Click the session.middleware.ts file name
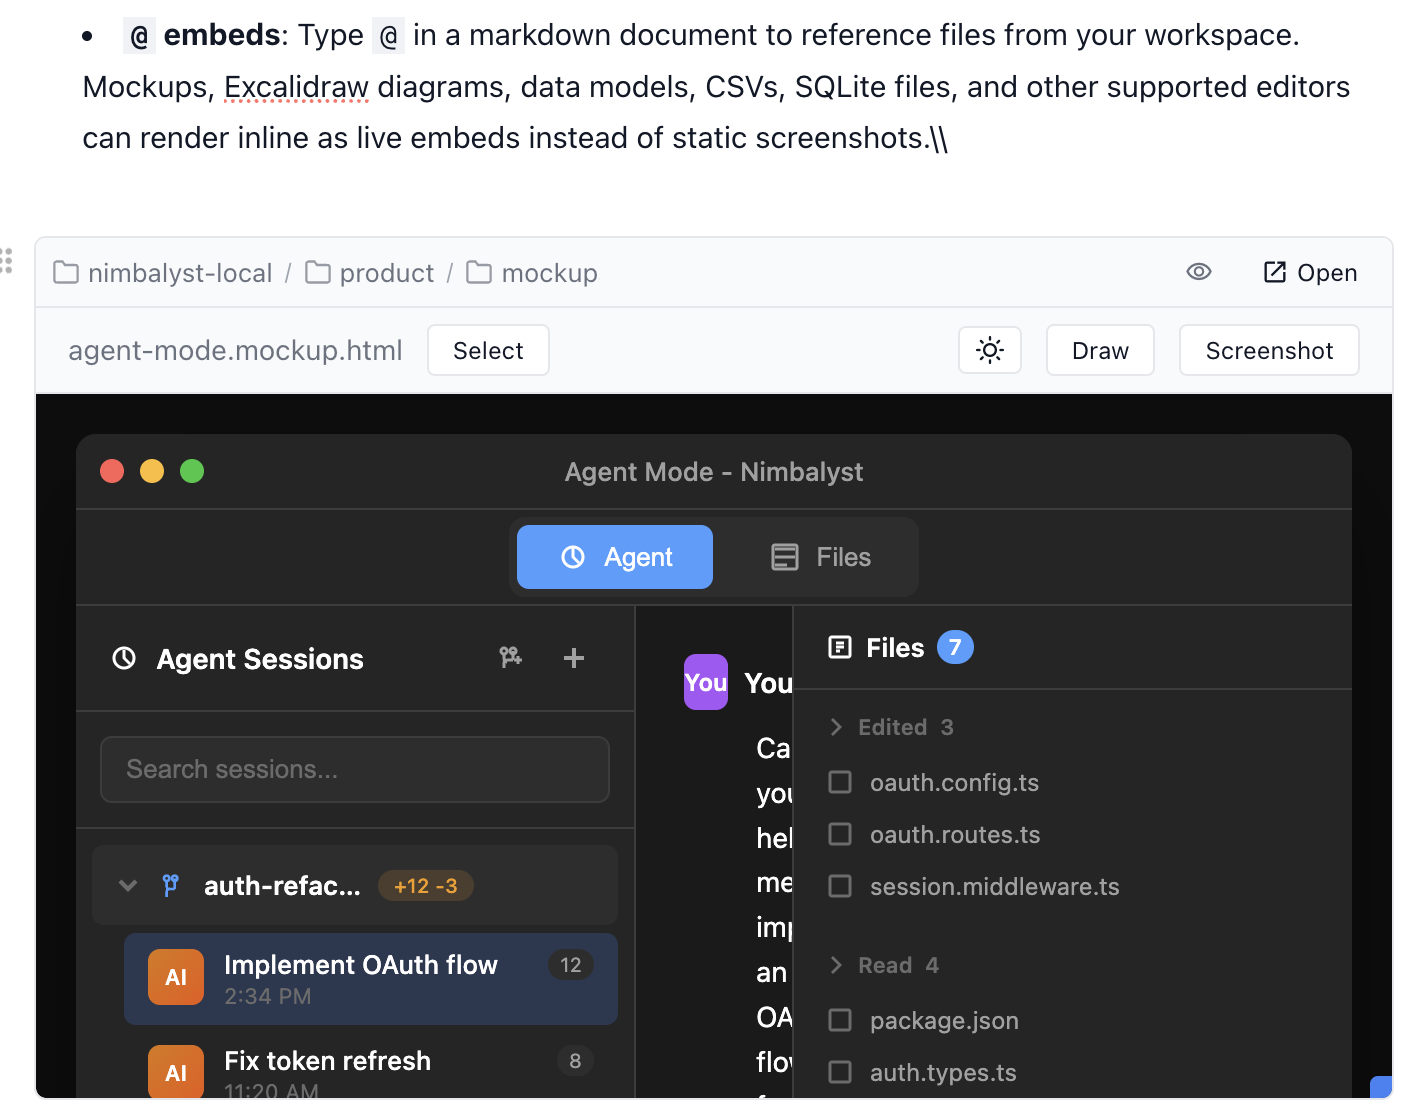This screenshot has width=1414, height=1120. coord(995,887)
